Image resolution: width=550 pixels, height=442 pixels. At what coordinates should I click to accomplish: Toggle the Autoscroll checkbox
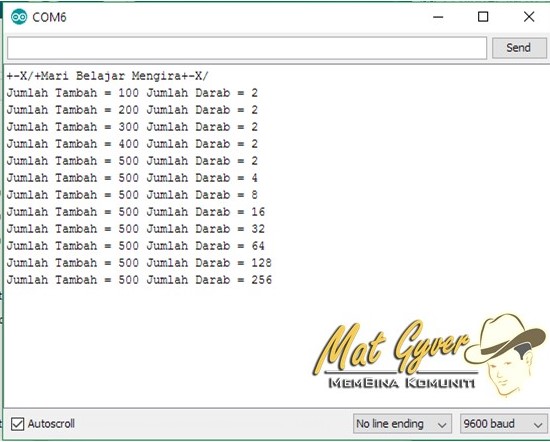coord(18,424)
